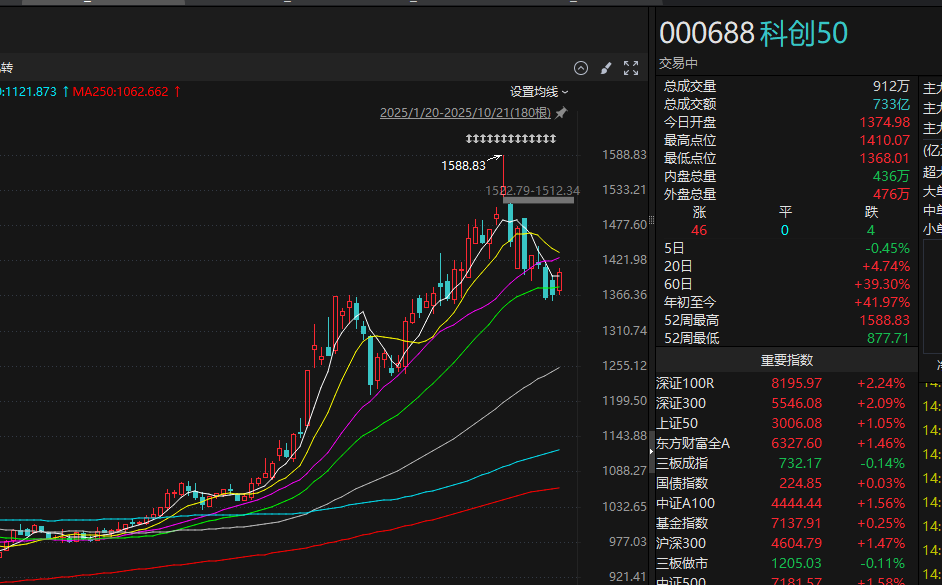This screenshot has width=942, height=585.
Task: Click the row of up-down arrow markers
Action: 511,139
